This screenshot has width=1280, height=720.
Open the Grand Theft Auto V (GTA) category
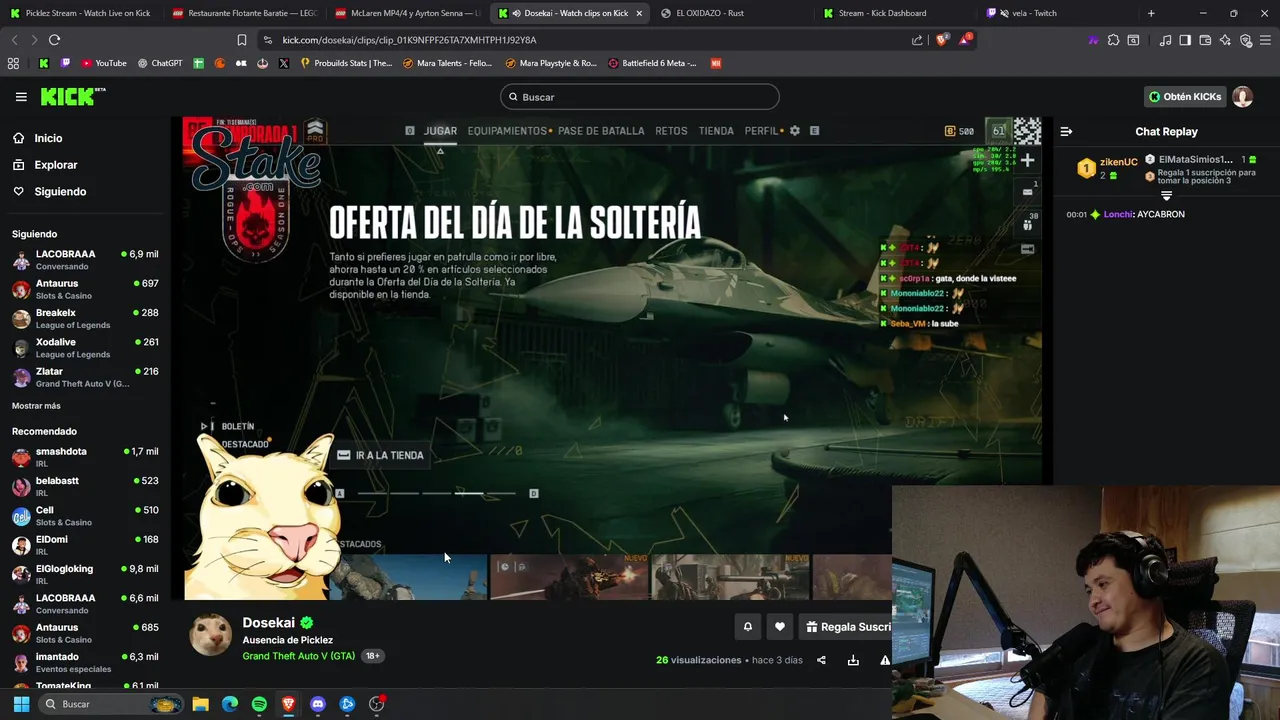tap(298, 656)
